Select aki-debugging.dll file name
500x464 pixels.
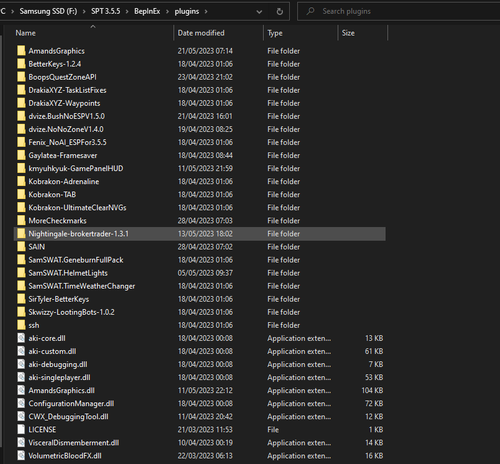pos(58,364)
